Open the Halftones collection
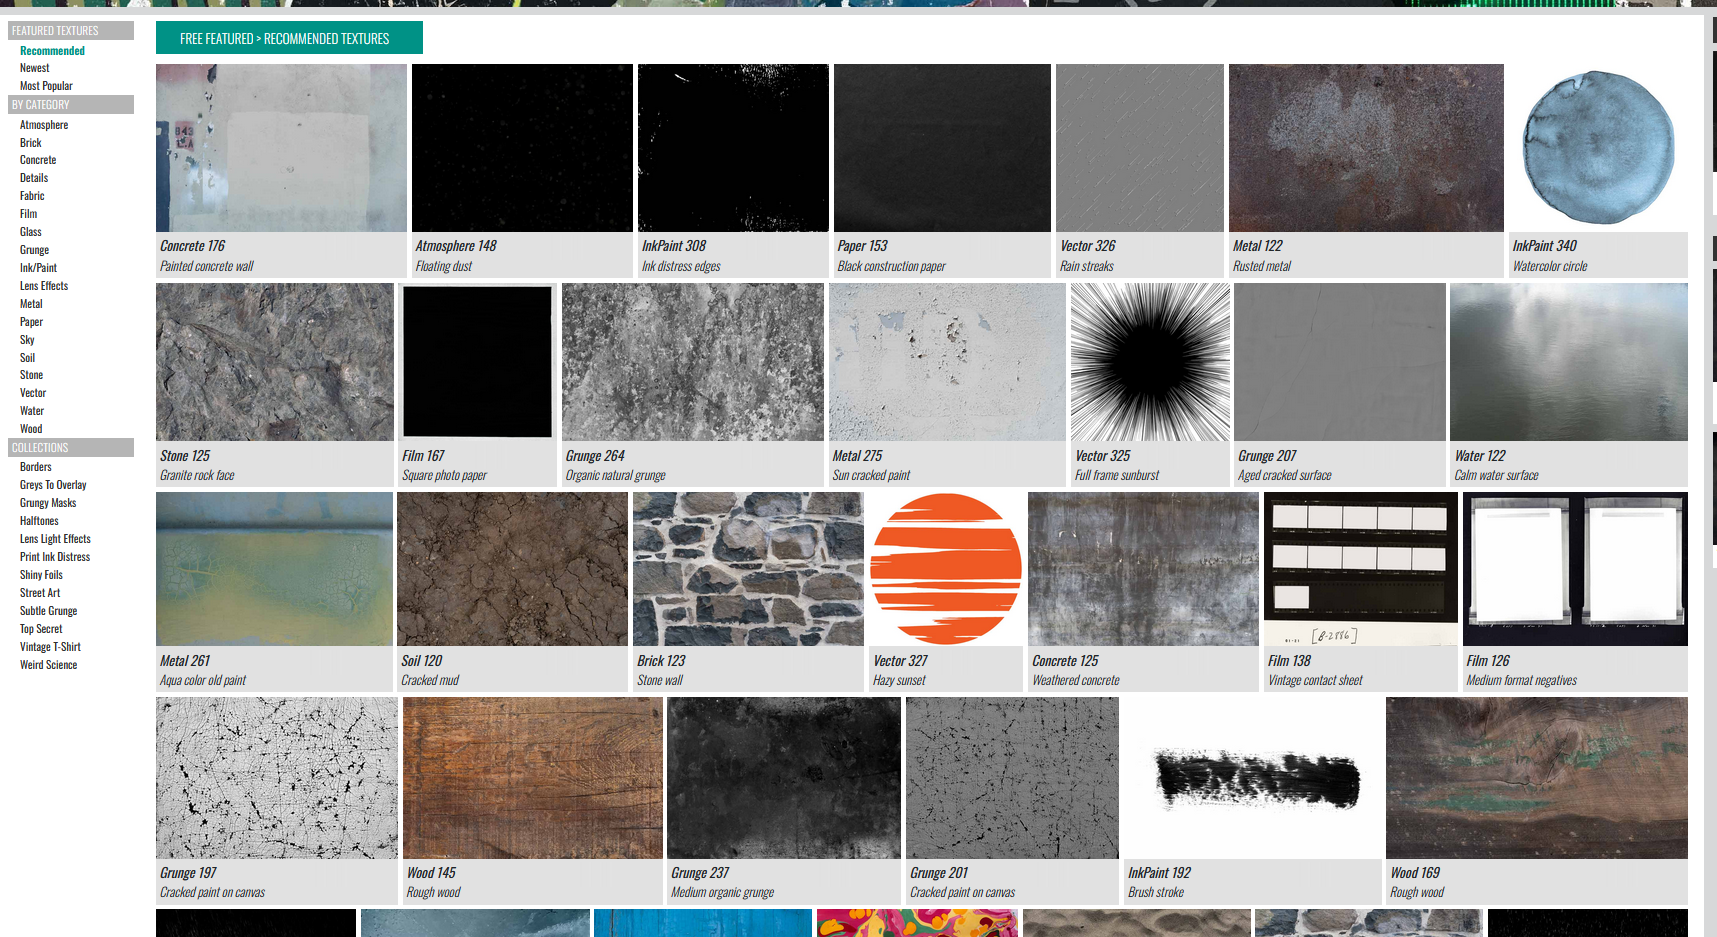The width and height of the screenshot is (1717, 937). click(39, 521)
